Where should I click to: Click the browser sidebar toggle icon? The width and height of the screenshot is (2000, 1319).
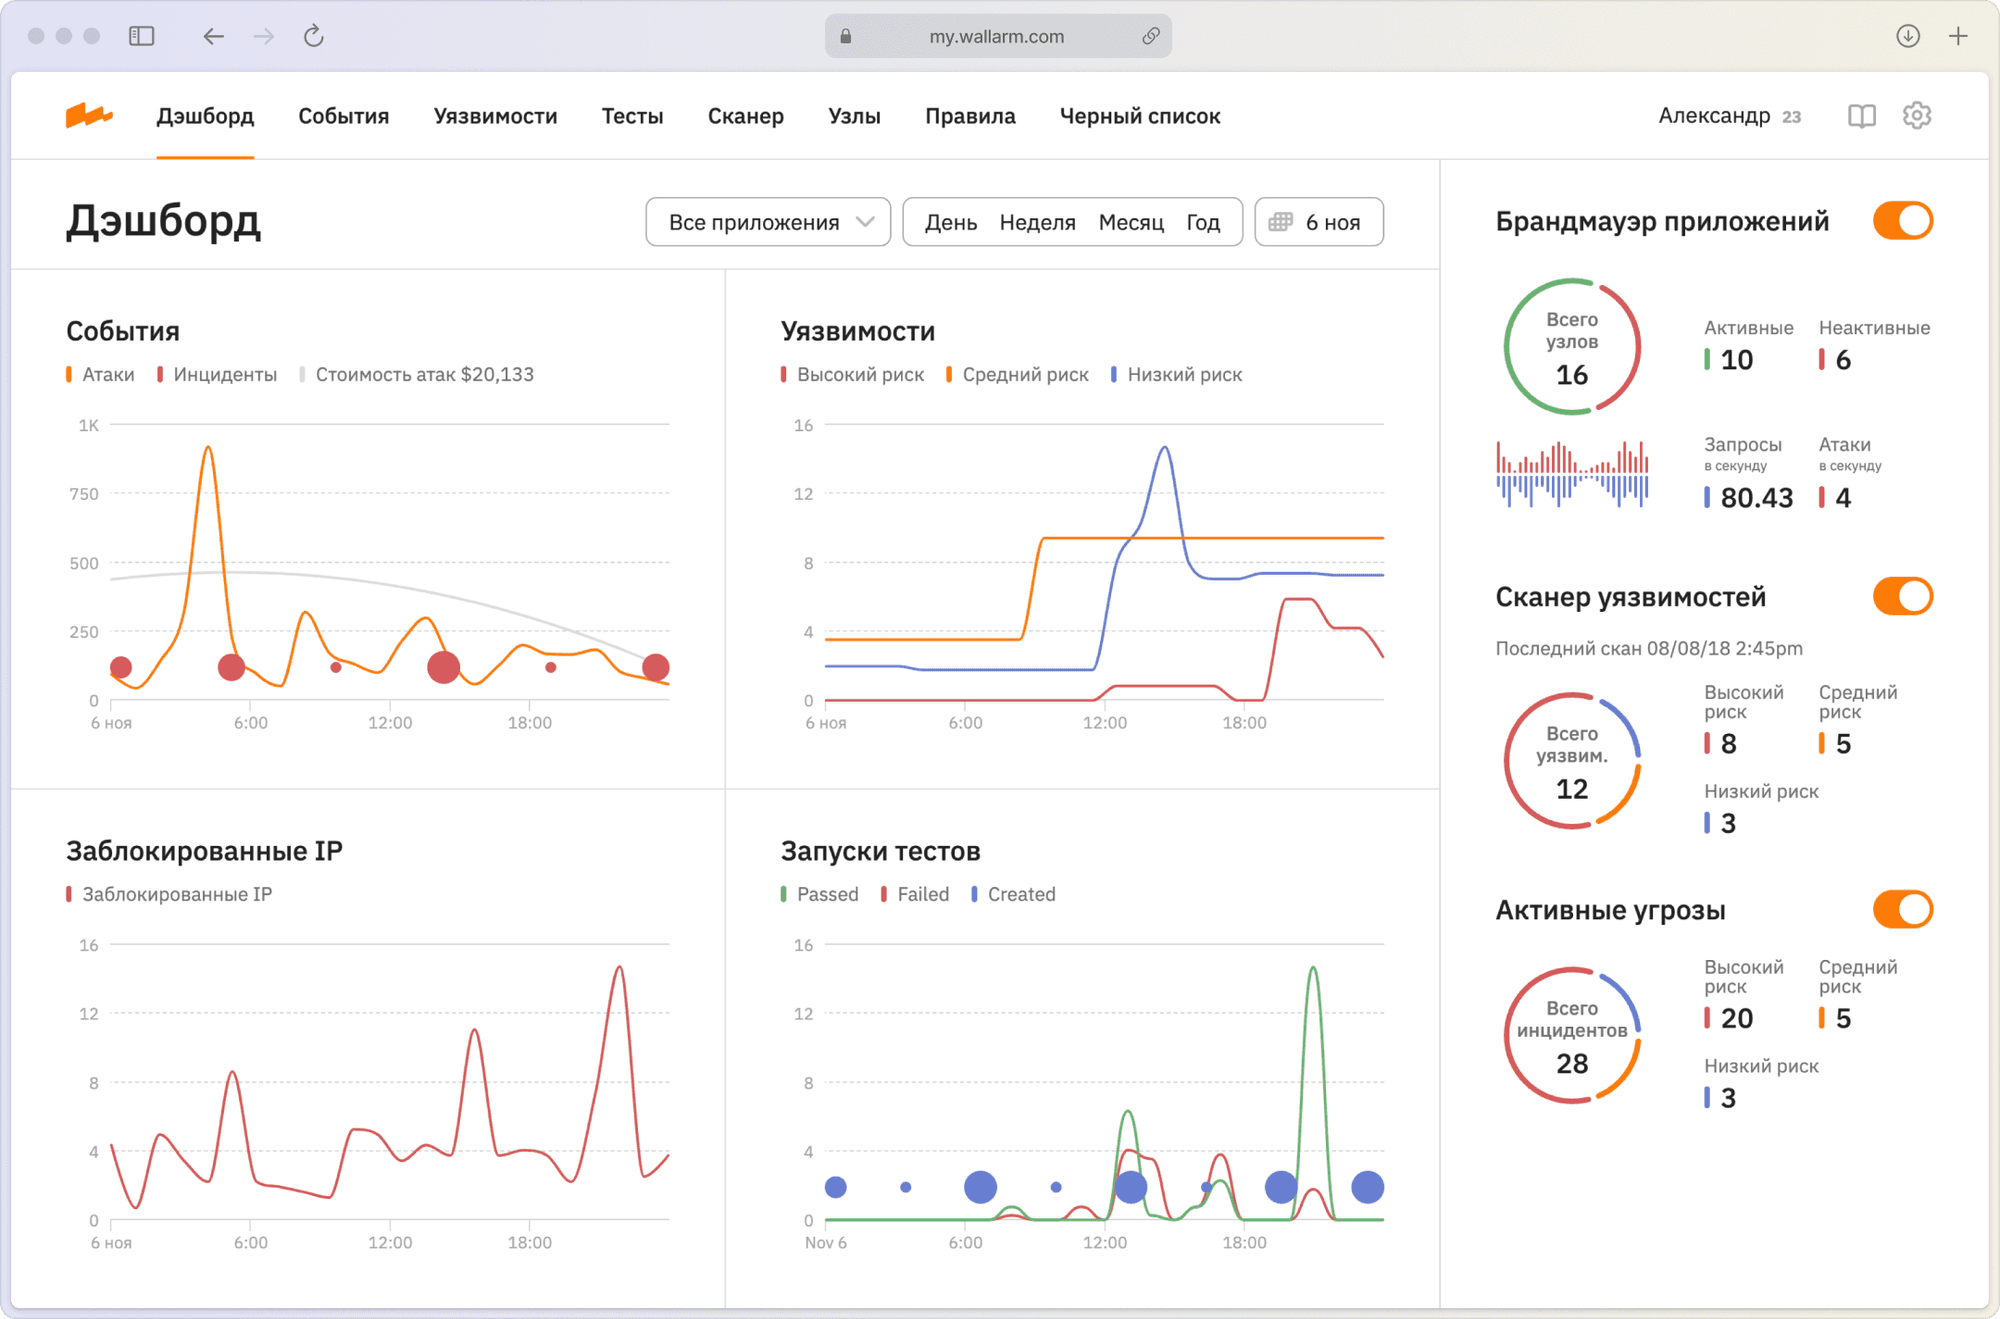[142, 36]
